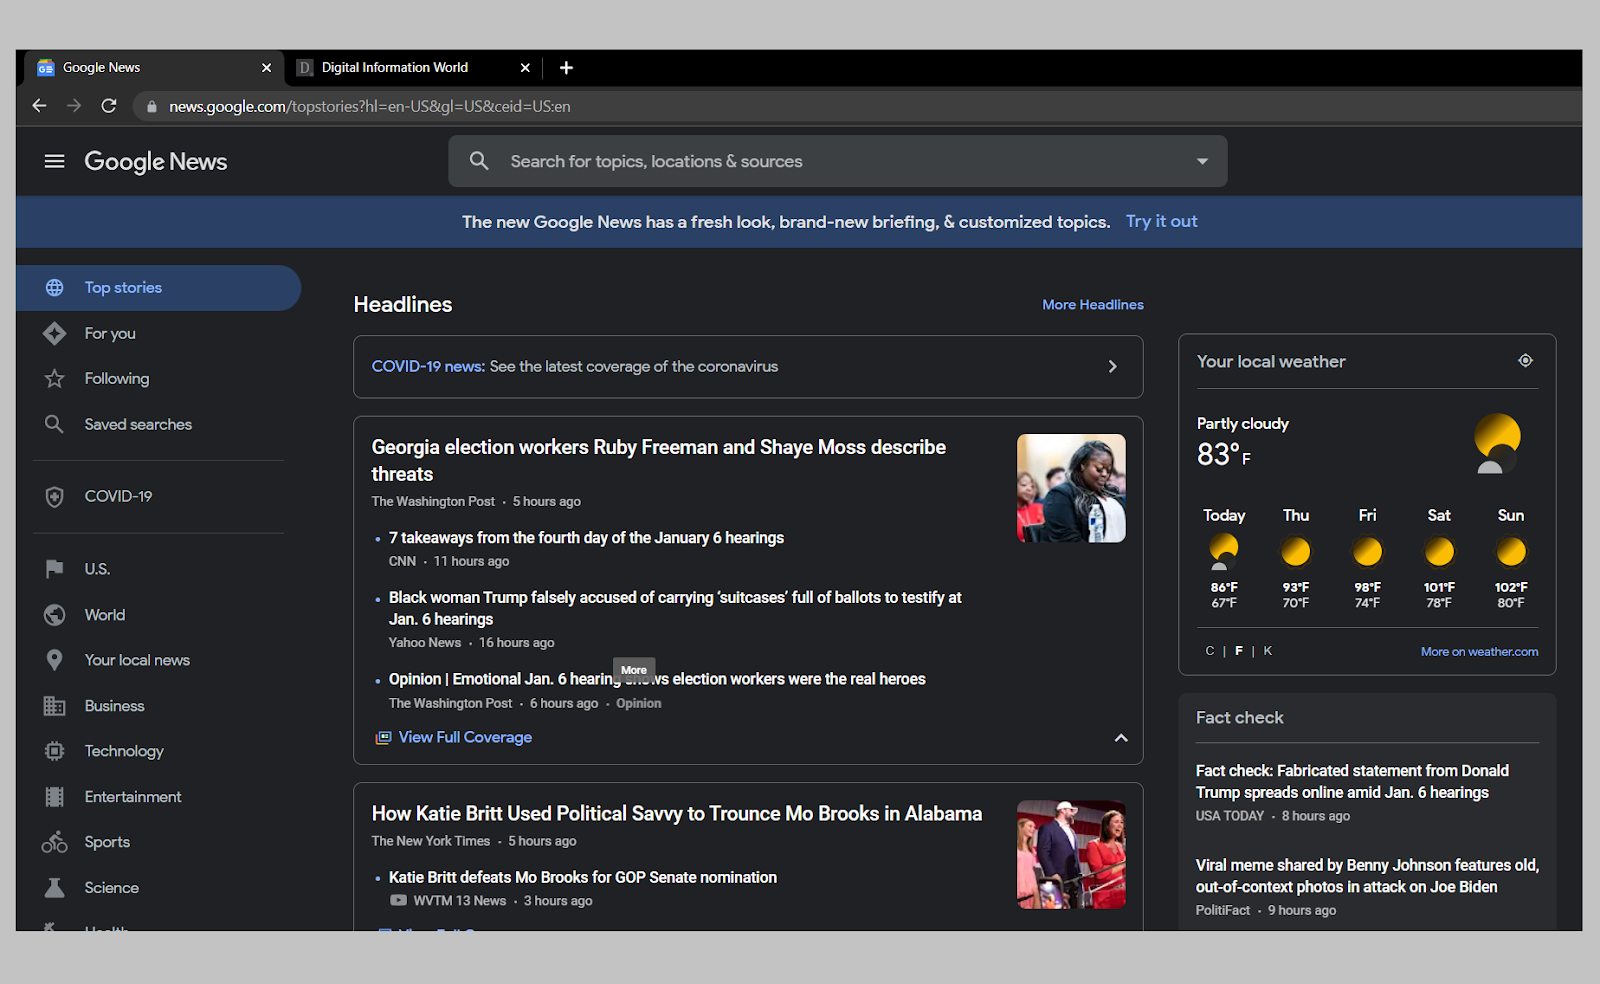Click the Saved searches magnifier icon
Screen dimensions: 1600x984
55,424
